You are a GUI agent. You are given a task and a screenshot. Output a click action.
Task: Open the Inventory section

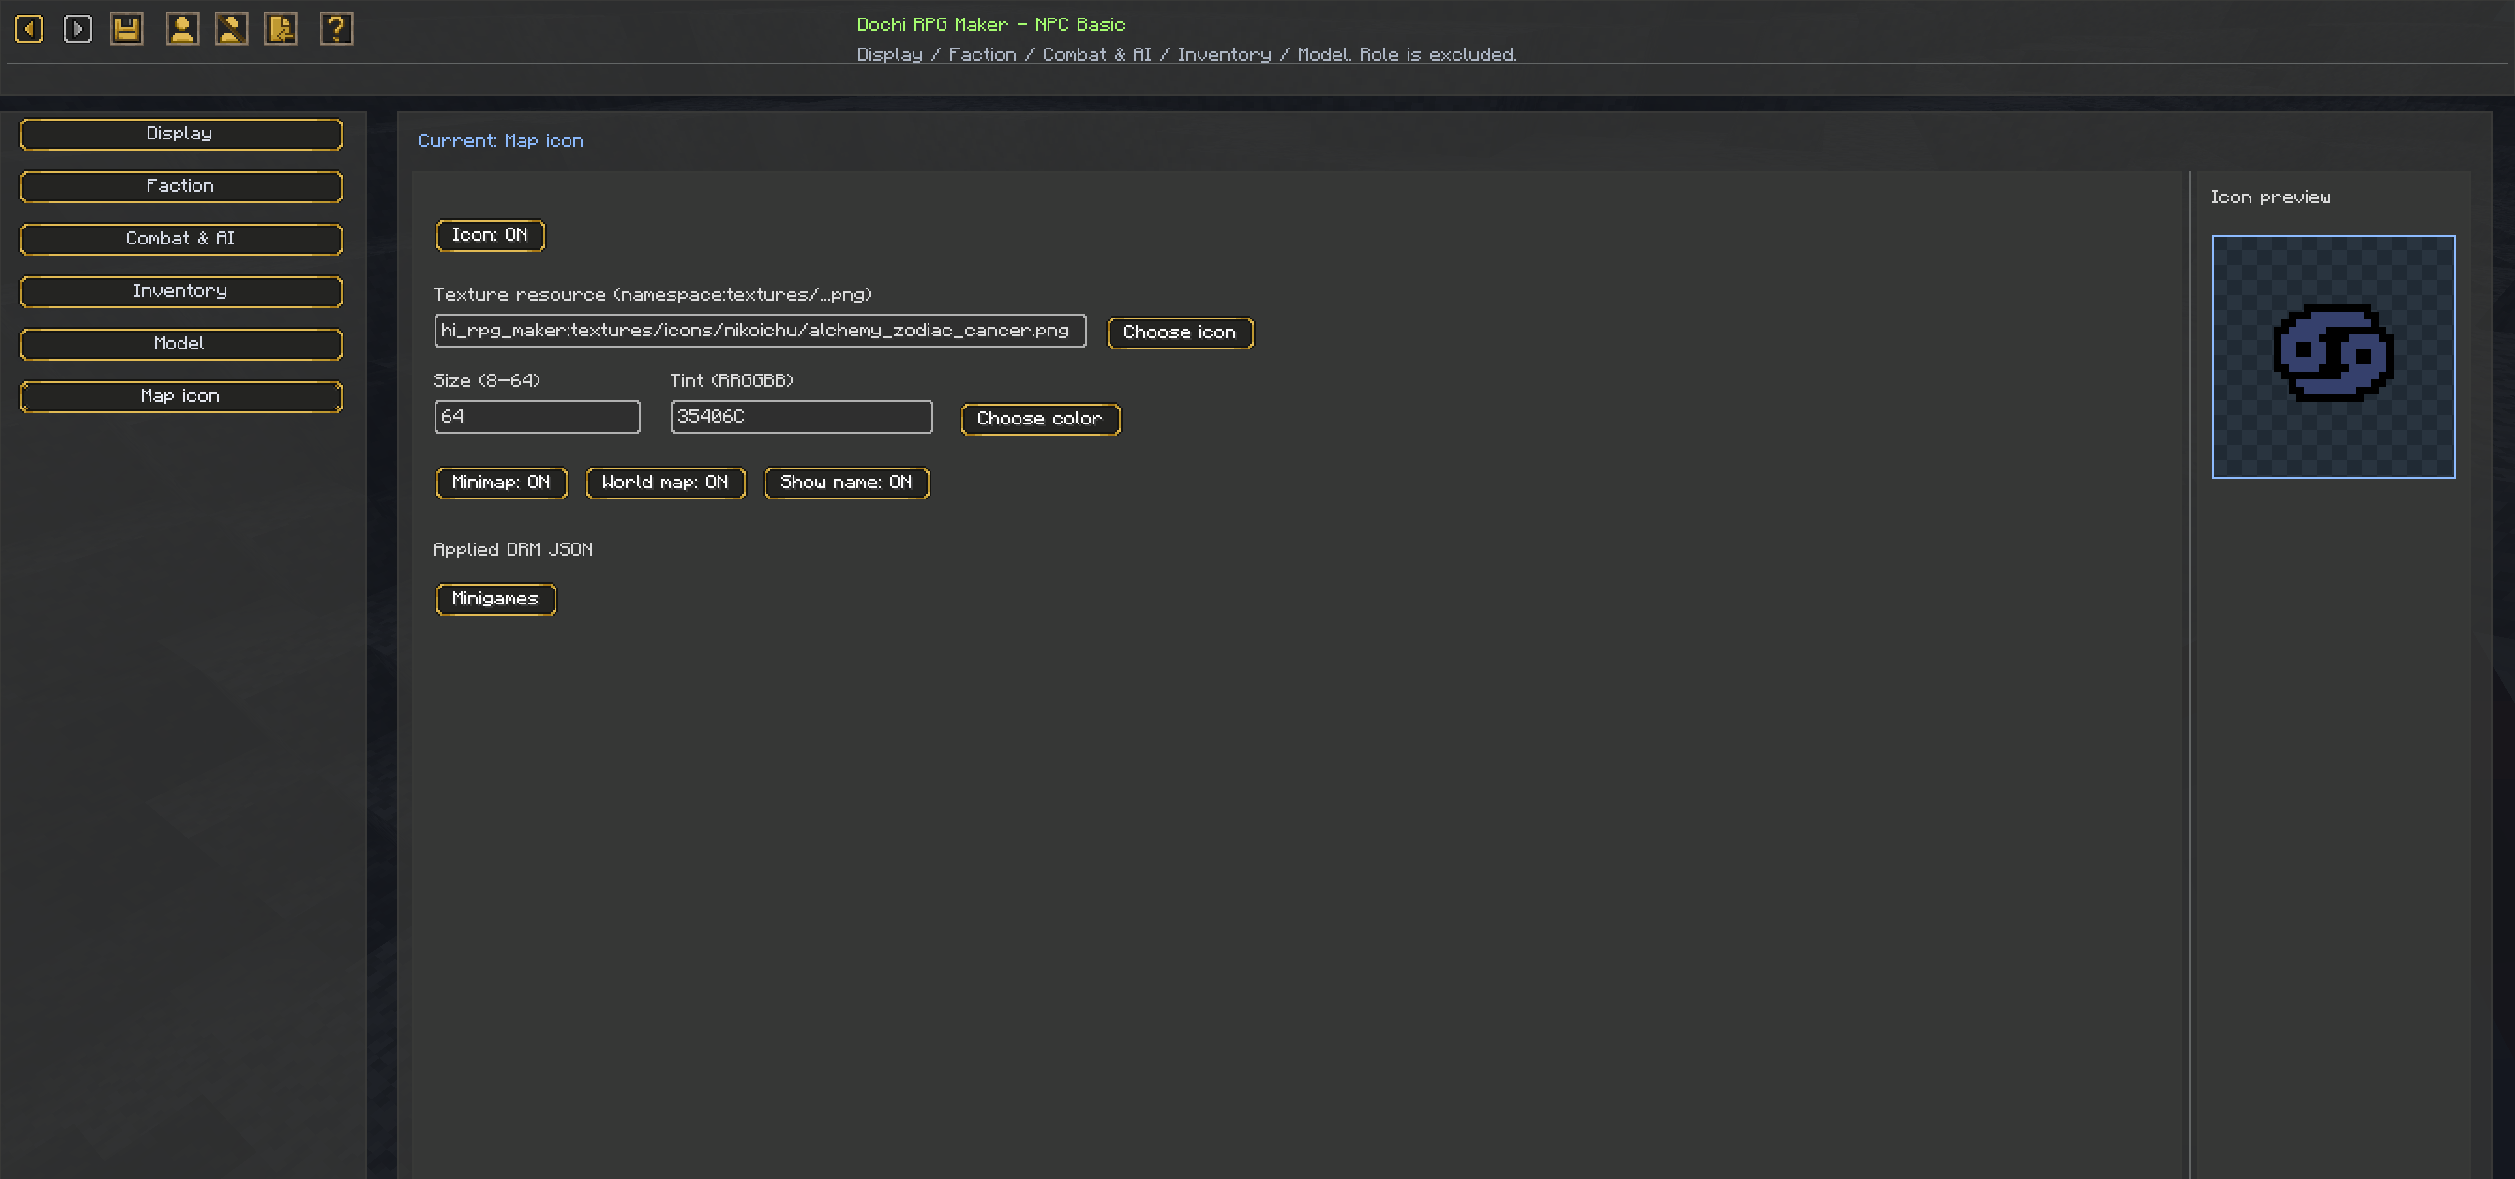pos(181,292)
